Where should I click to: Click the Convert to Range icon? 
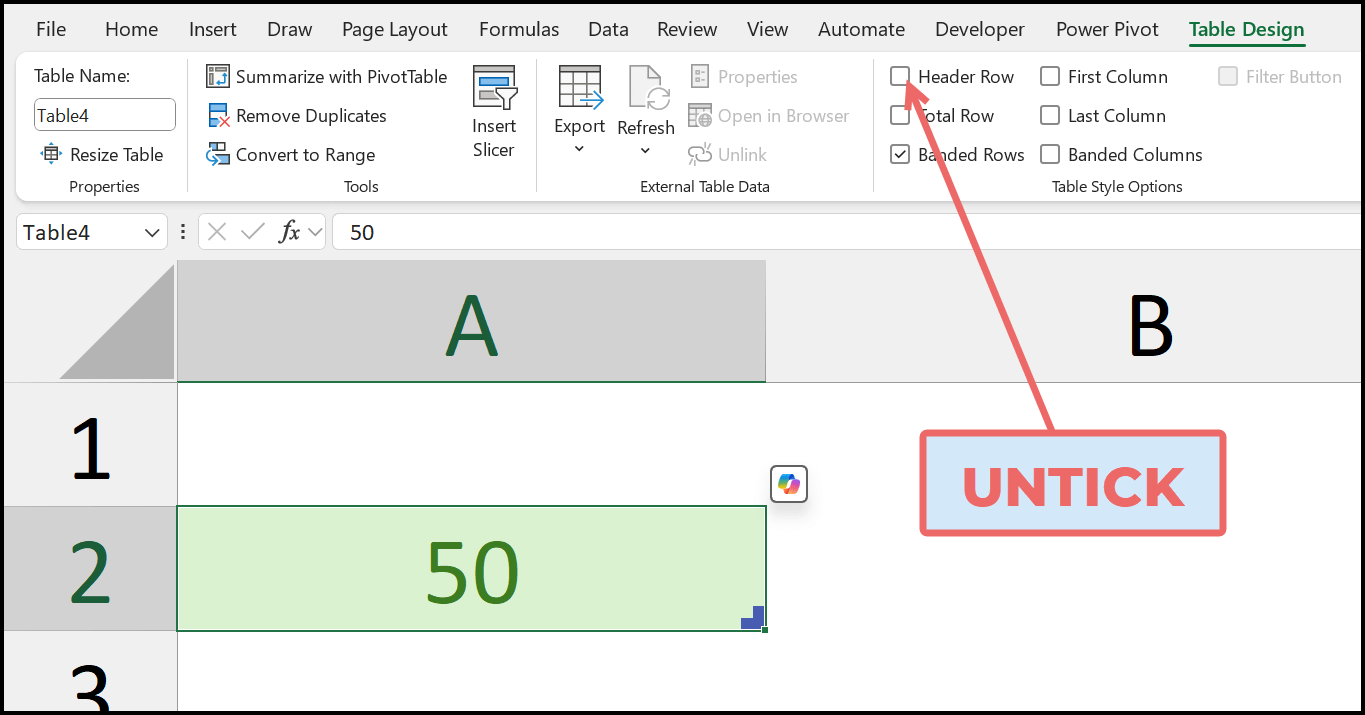tap(218, 155)
